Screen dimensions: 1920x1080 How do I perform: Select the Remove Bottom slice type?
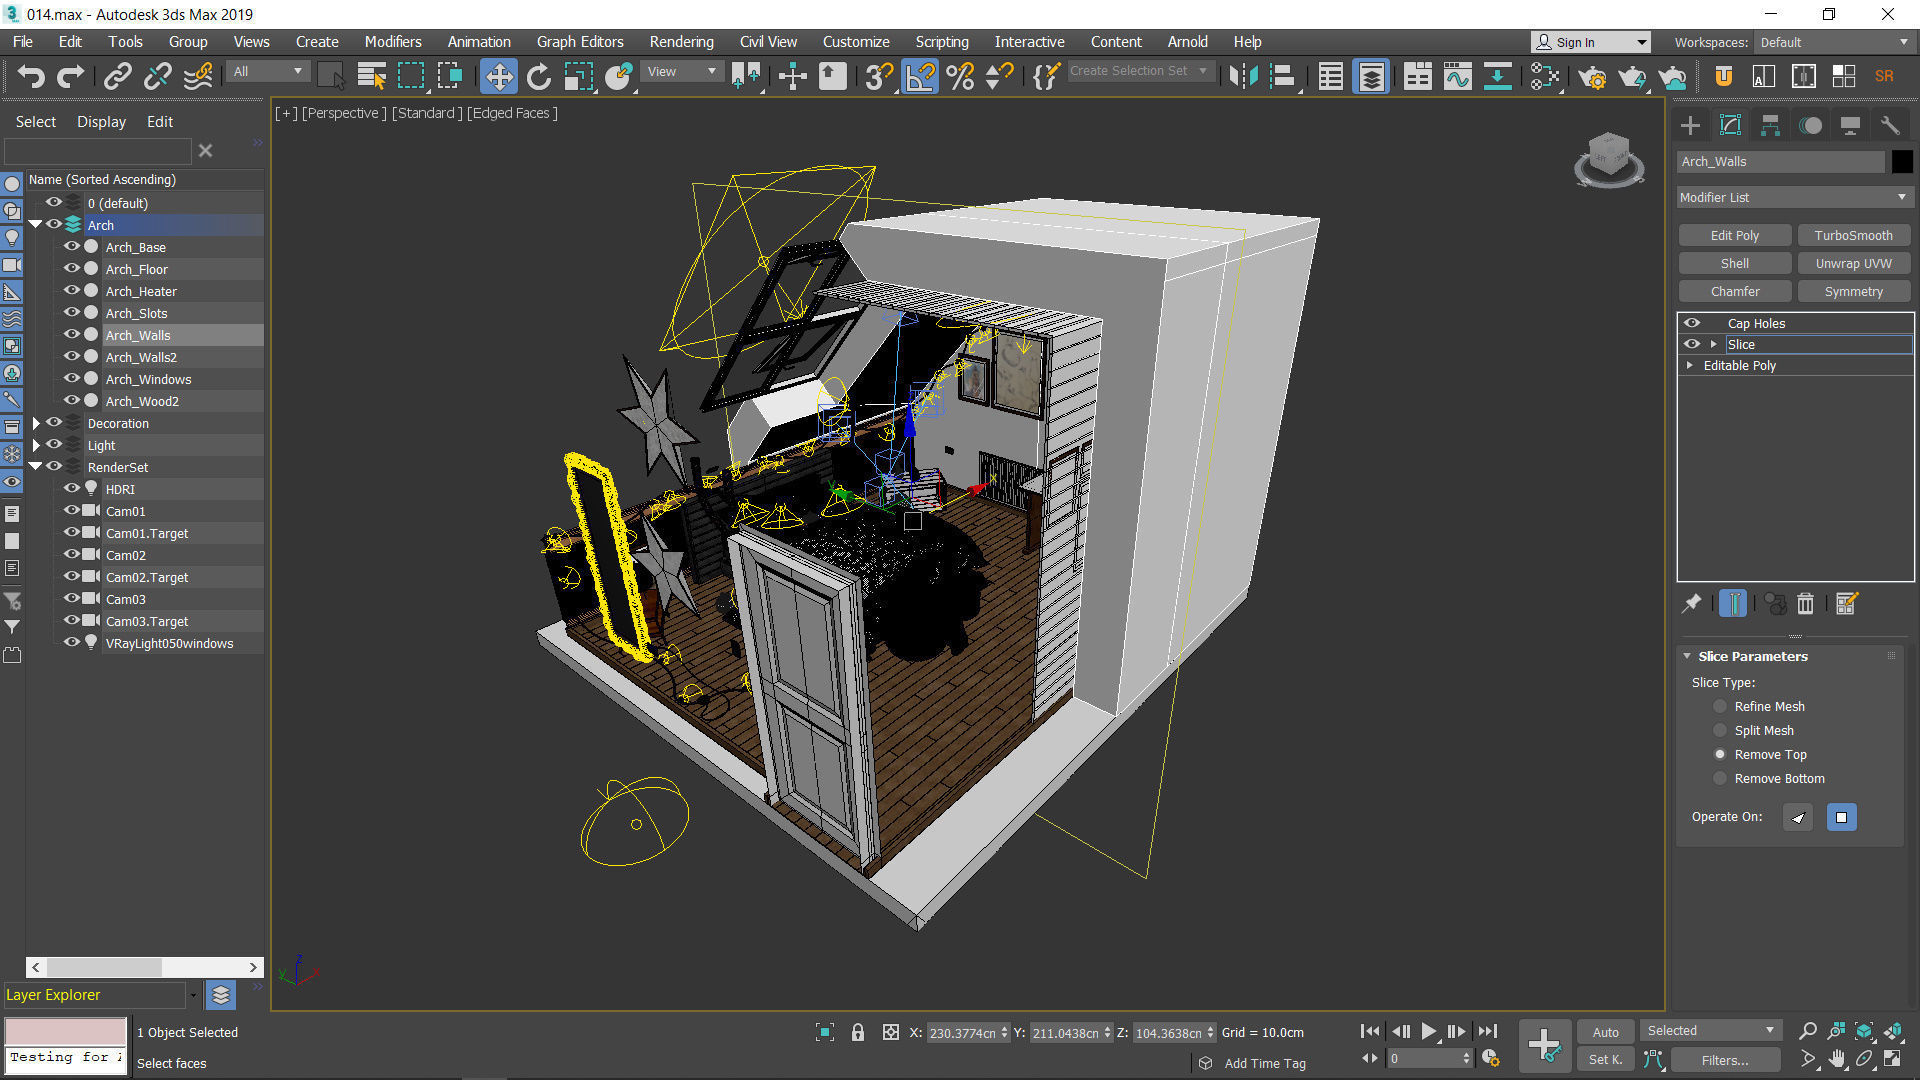1720,778
